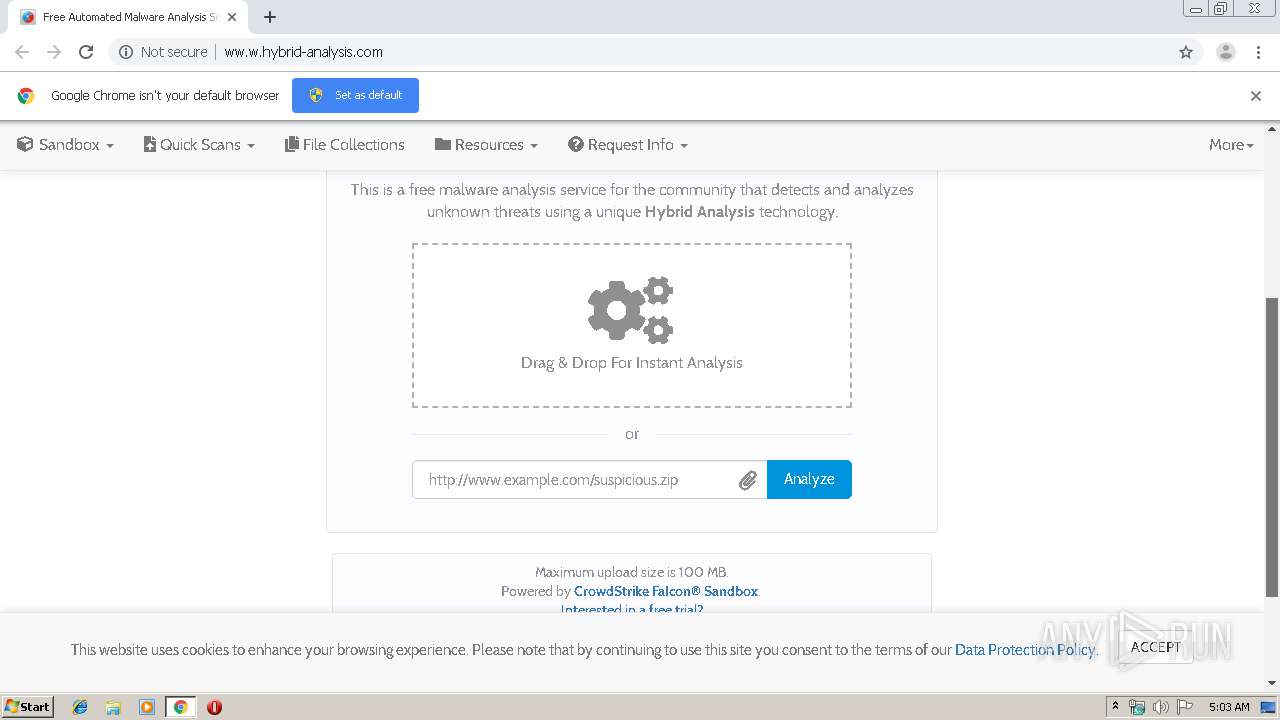Image resolution: width=1280 pixels, height=720 pixels.
Task: Click the paperclip attach file icon
Action: [x=748, y=480]
